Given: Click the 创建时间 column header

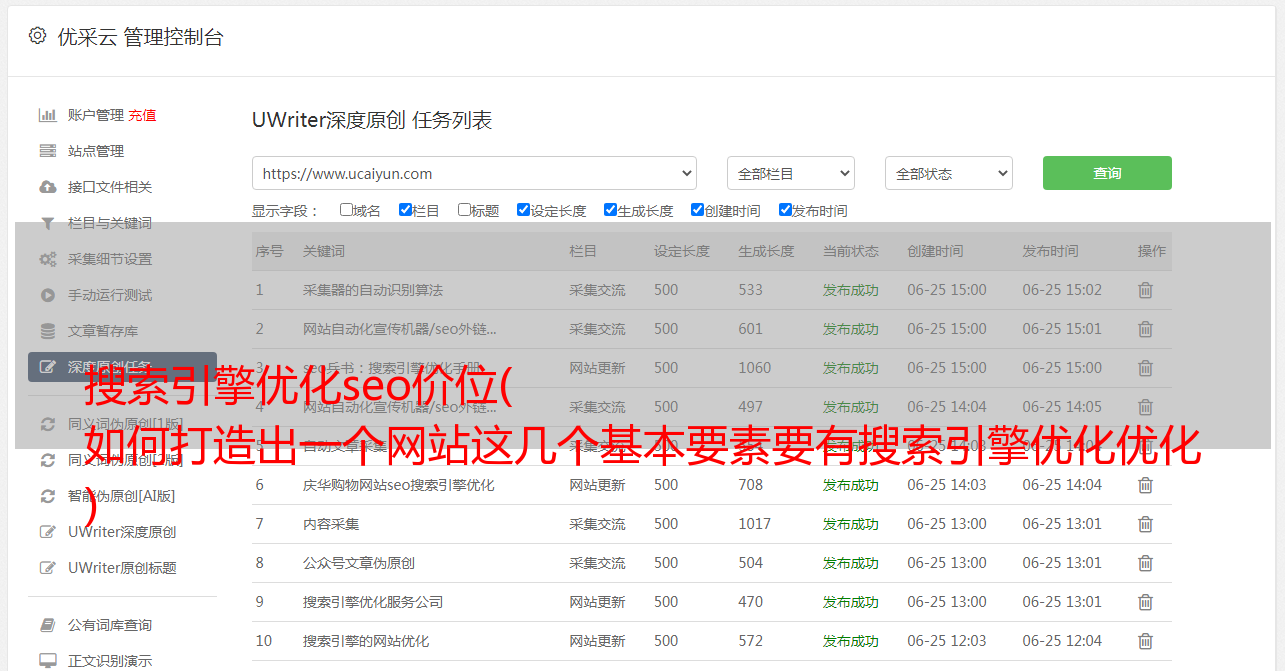Looking at the screenshot, I should click(x=935, y=251).
